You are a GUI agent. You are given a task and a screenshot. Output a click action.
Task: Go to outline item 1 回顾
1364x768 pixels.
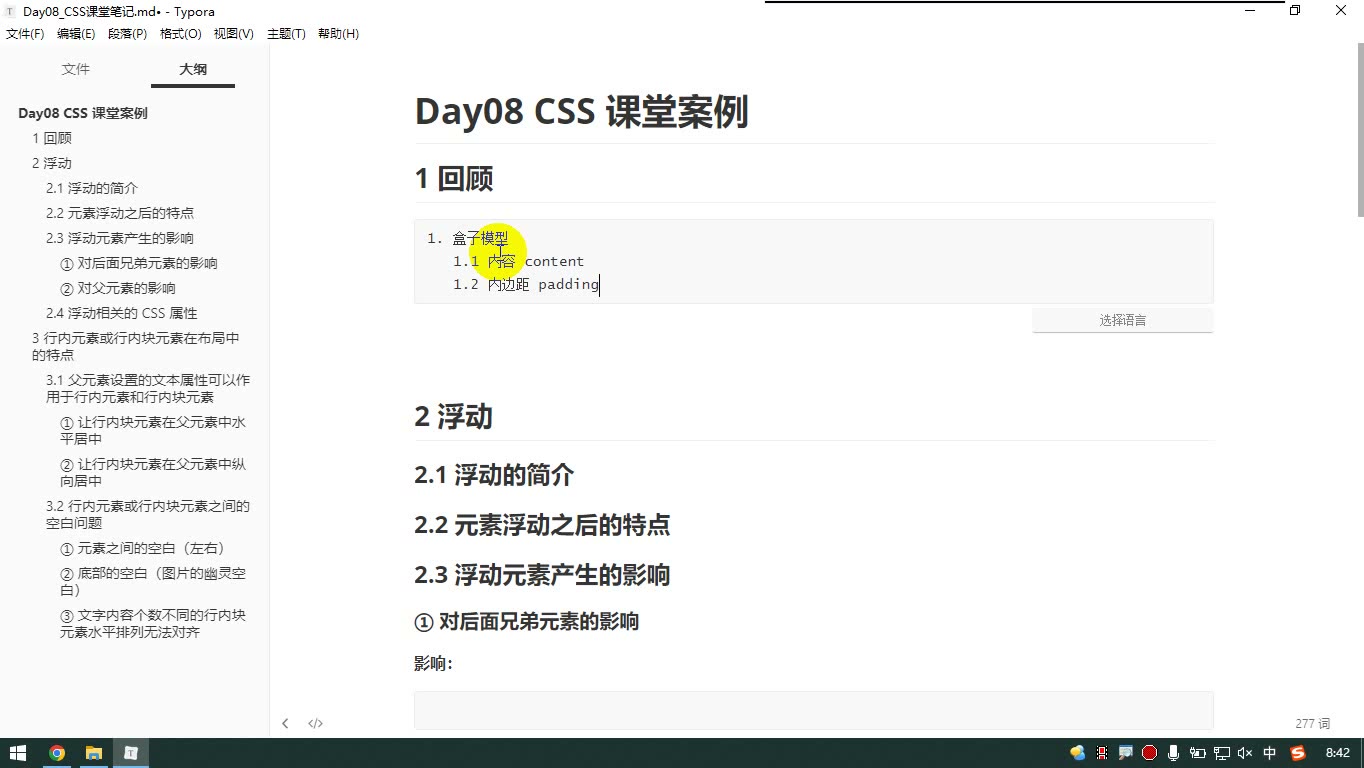(x=52, y=138)
